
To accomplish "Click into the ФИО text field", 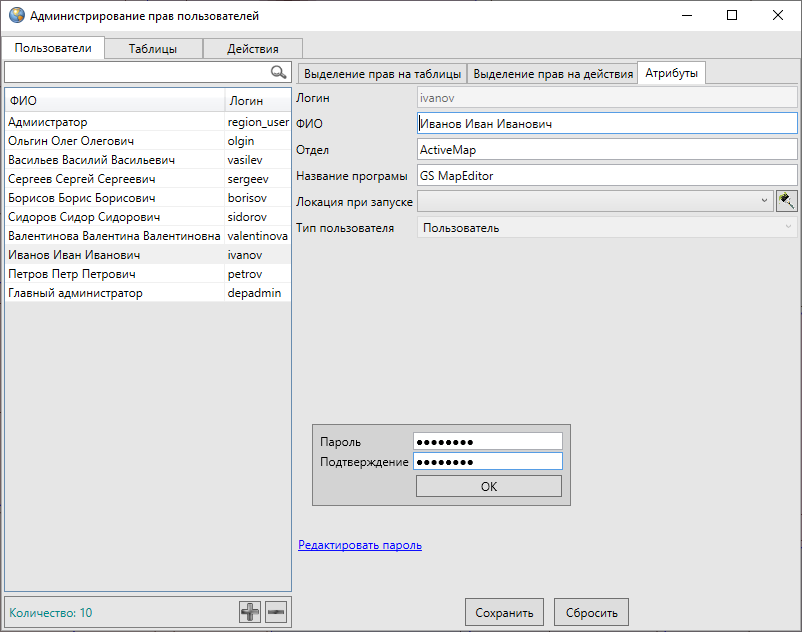I will (606, 124).
